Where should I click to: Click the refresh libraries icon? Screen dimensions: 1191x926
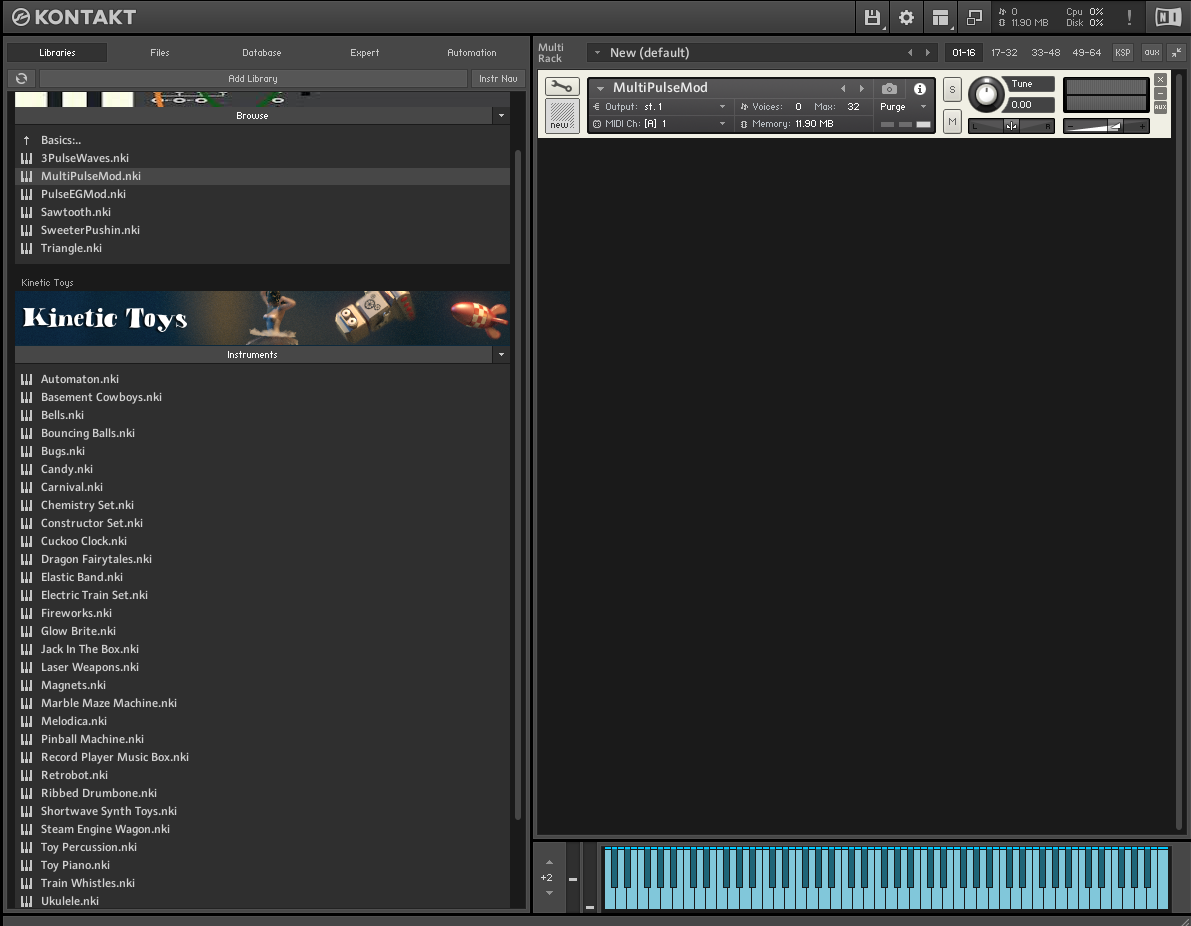(22, 78)
